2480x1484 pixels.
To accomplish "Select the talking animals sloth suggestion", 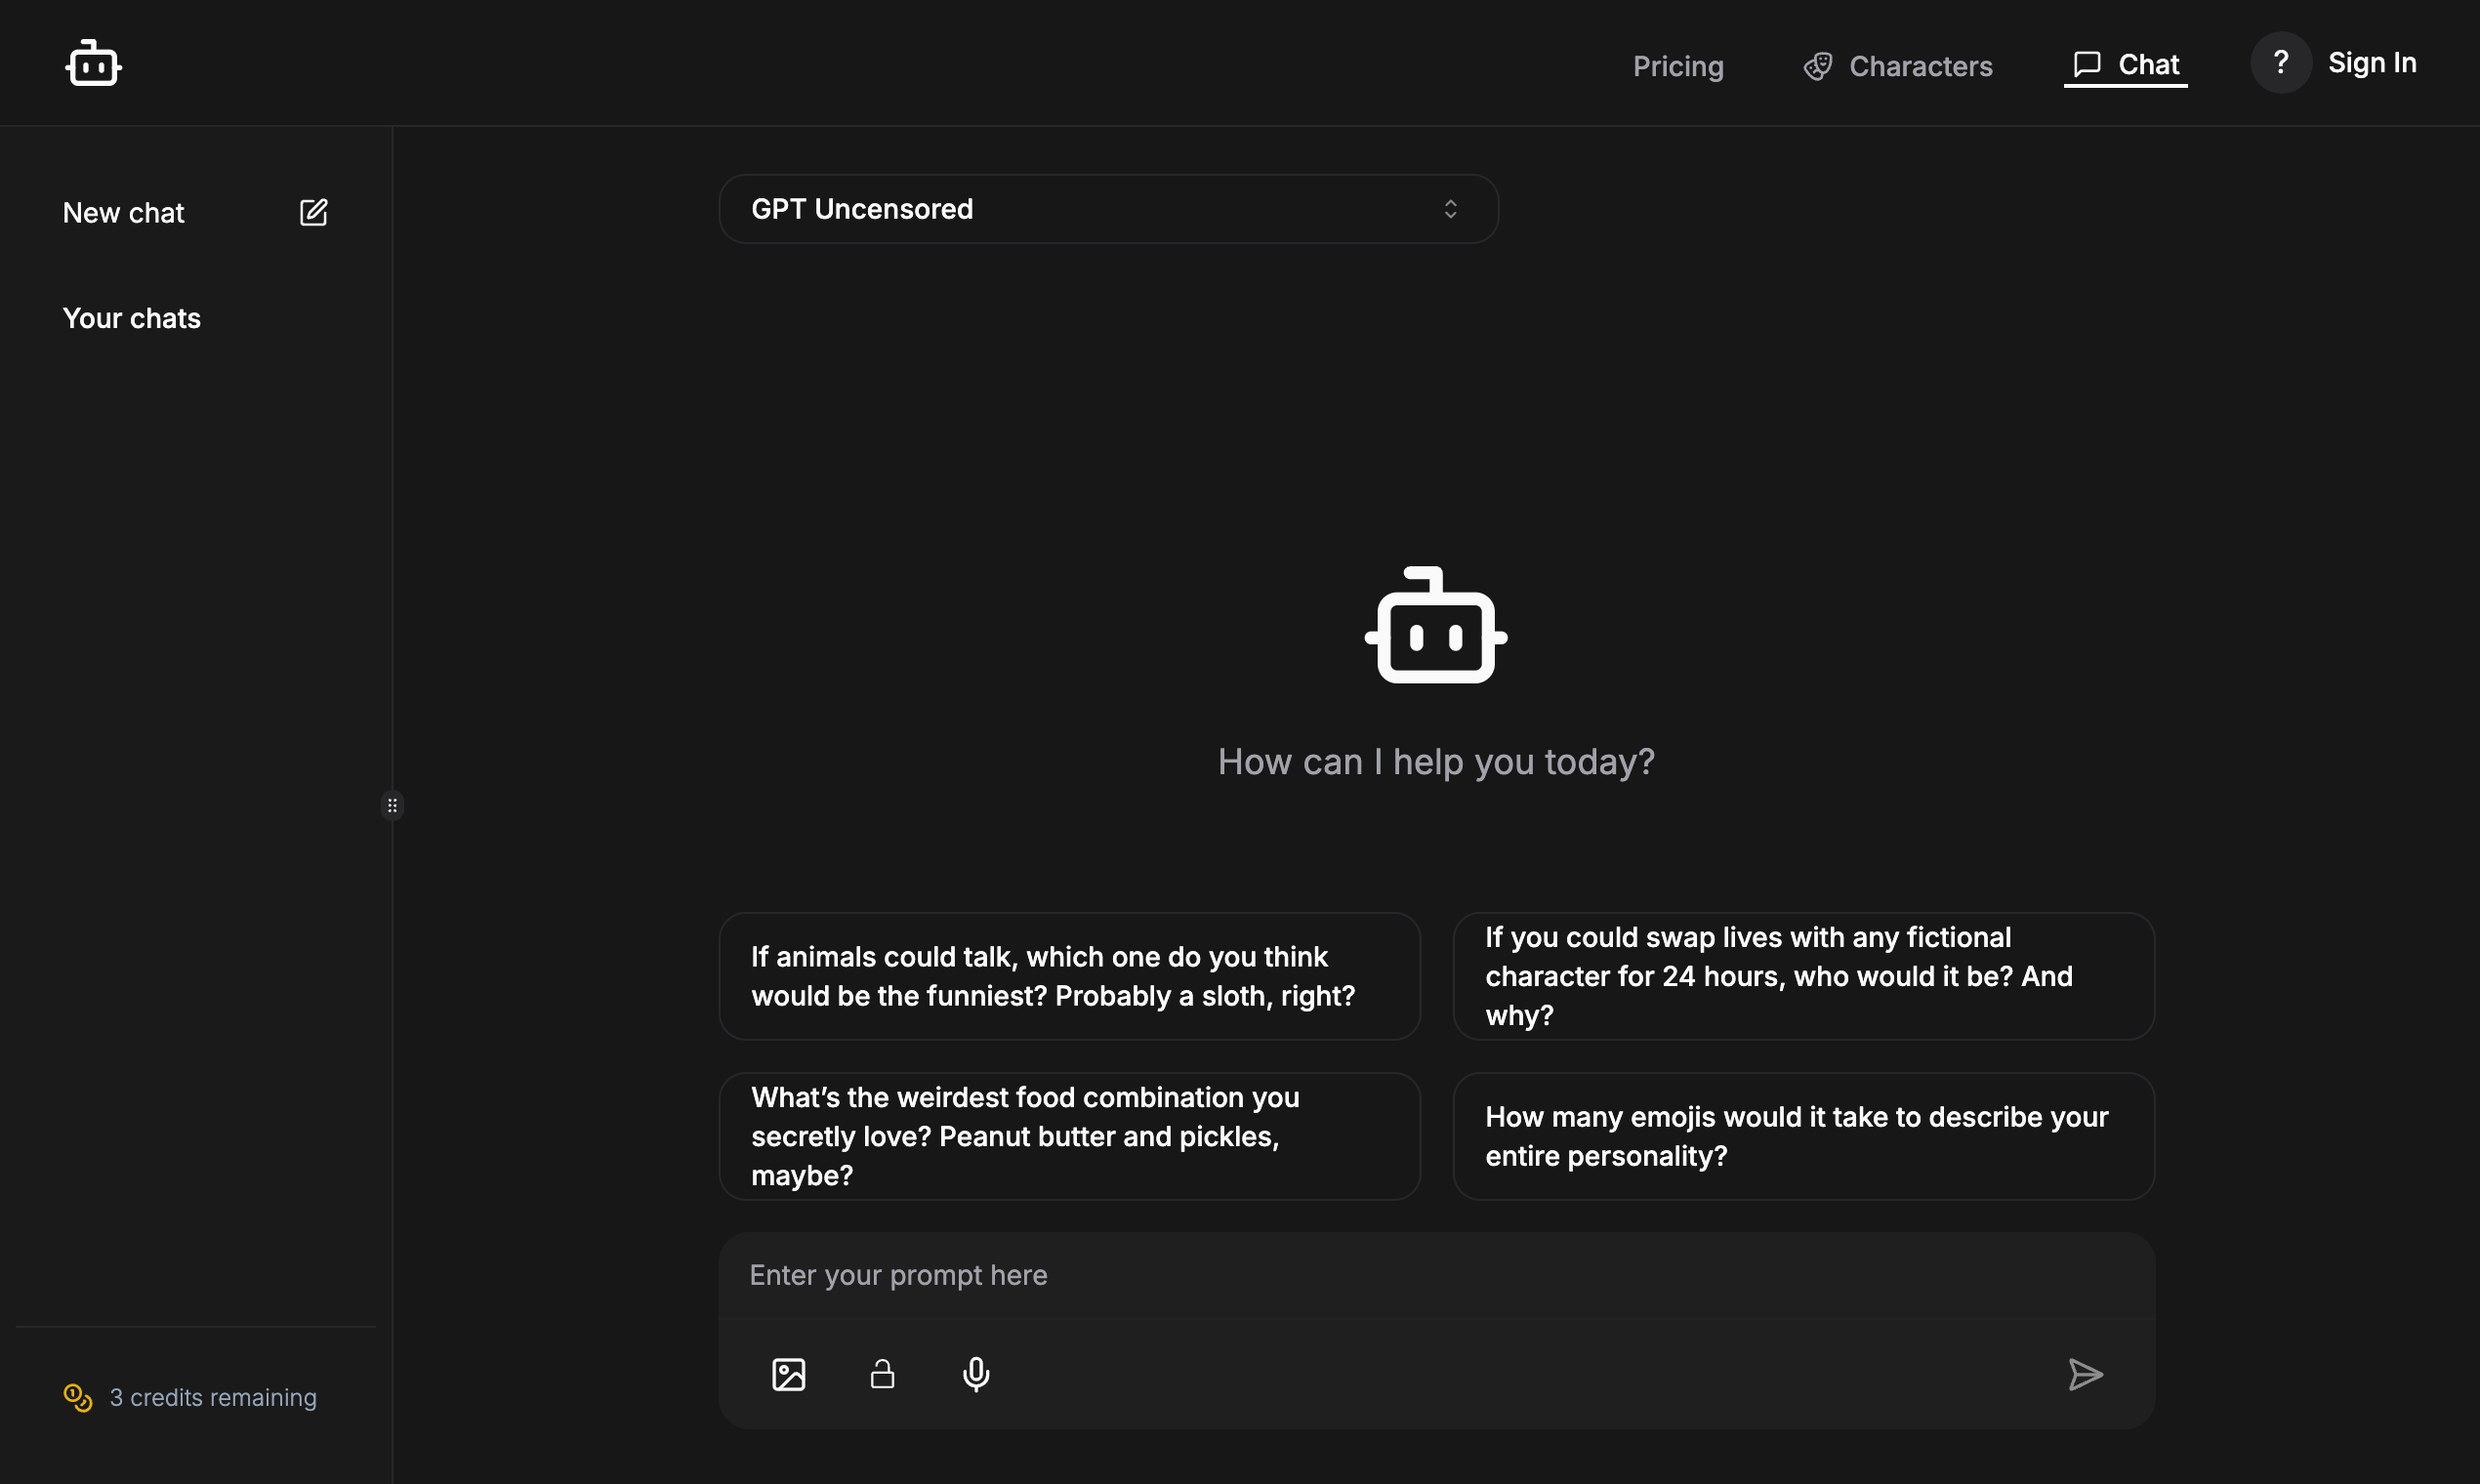I will tap(1069, 976).
